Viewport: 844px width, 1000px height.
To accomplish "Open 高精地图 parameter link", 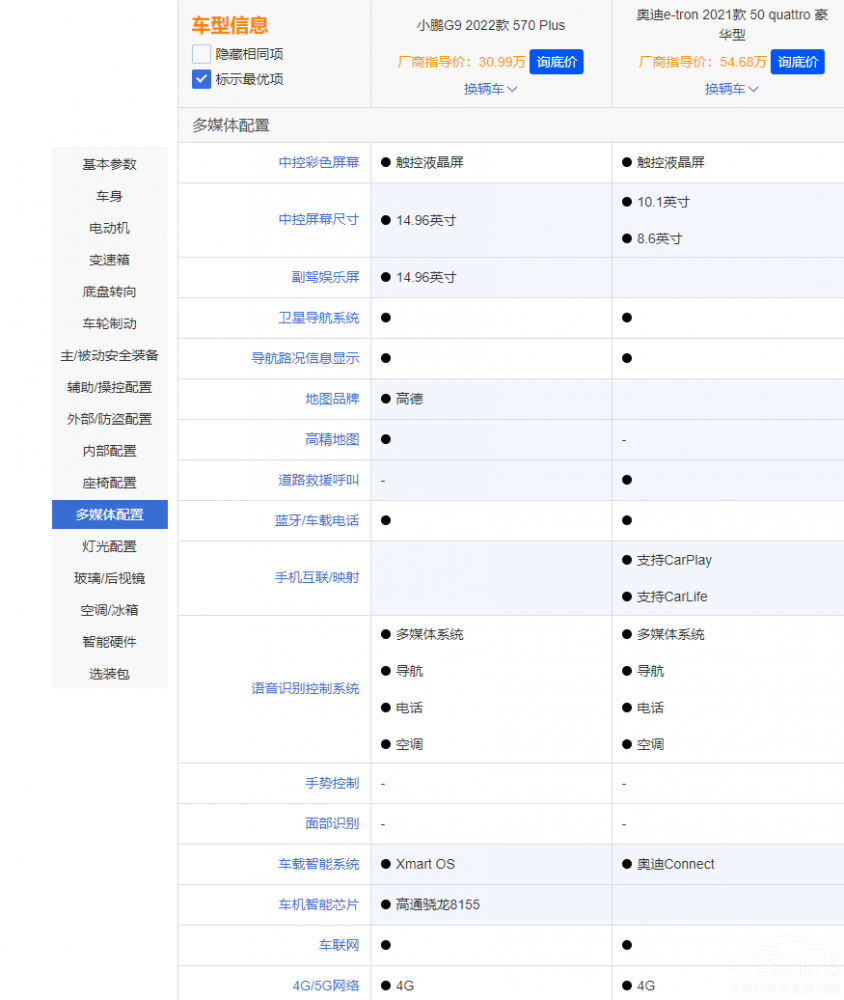I will pos(332,439).
